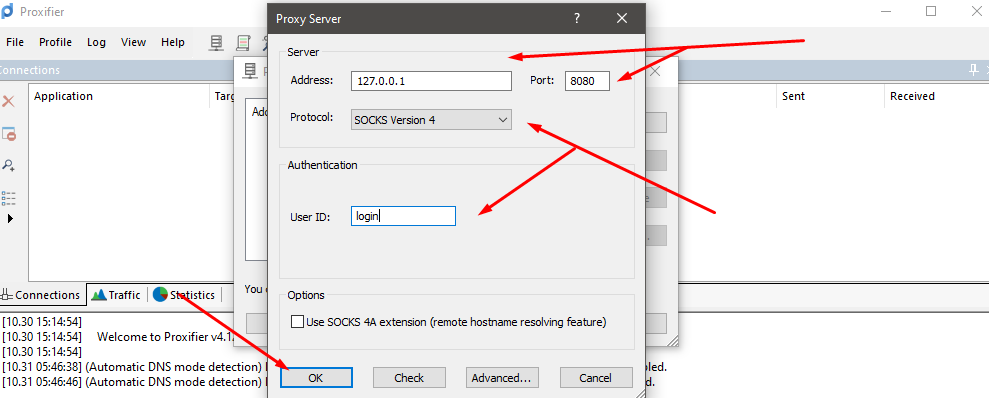Open the View menu
Viewport: 989px width, 398px height.
coord(134,42)
